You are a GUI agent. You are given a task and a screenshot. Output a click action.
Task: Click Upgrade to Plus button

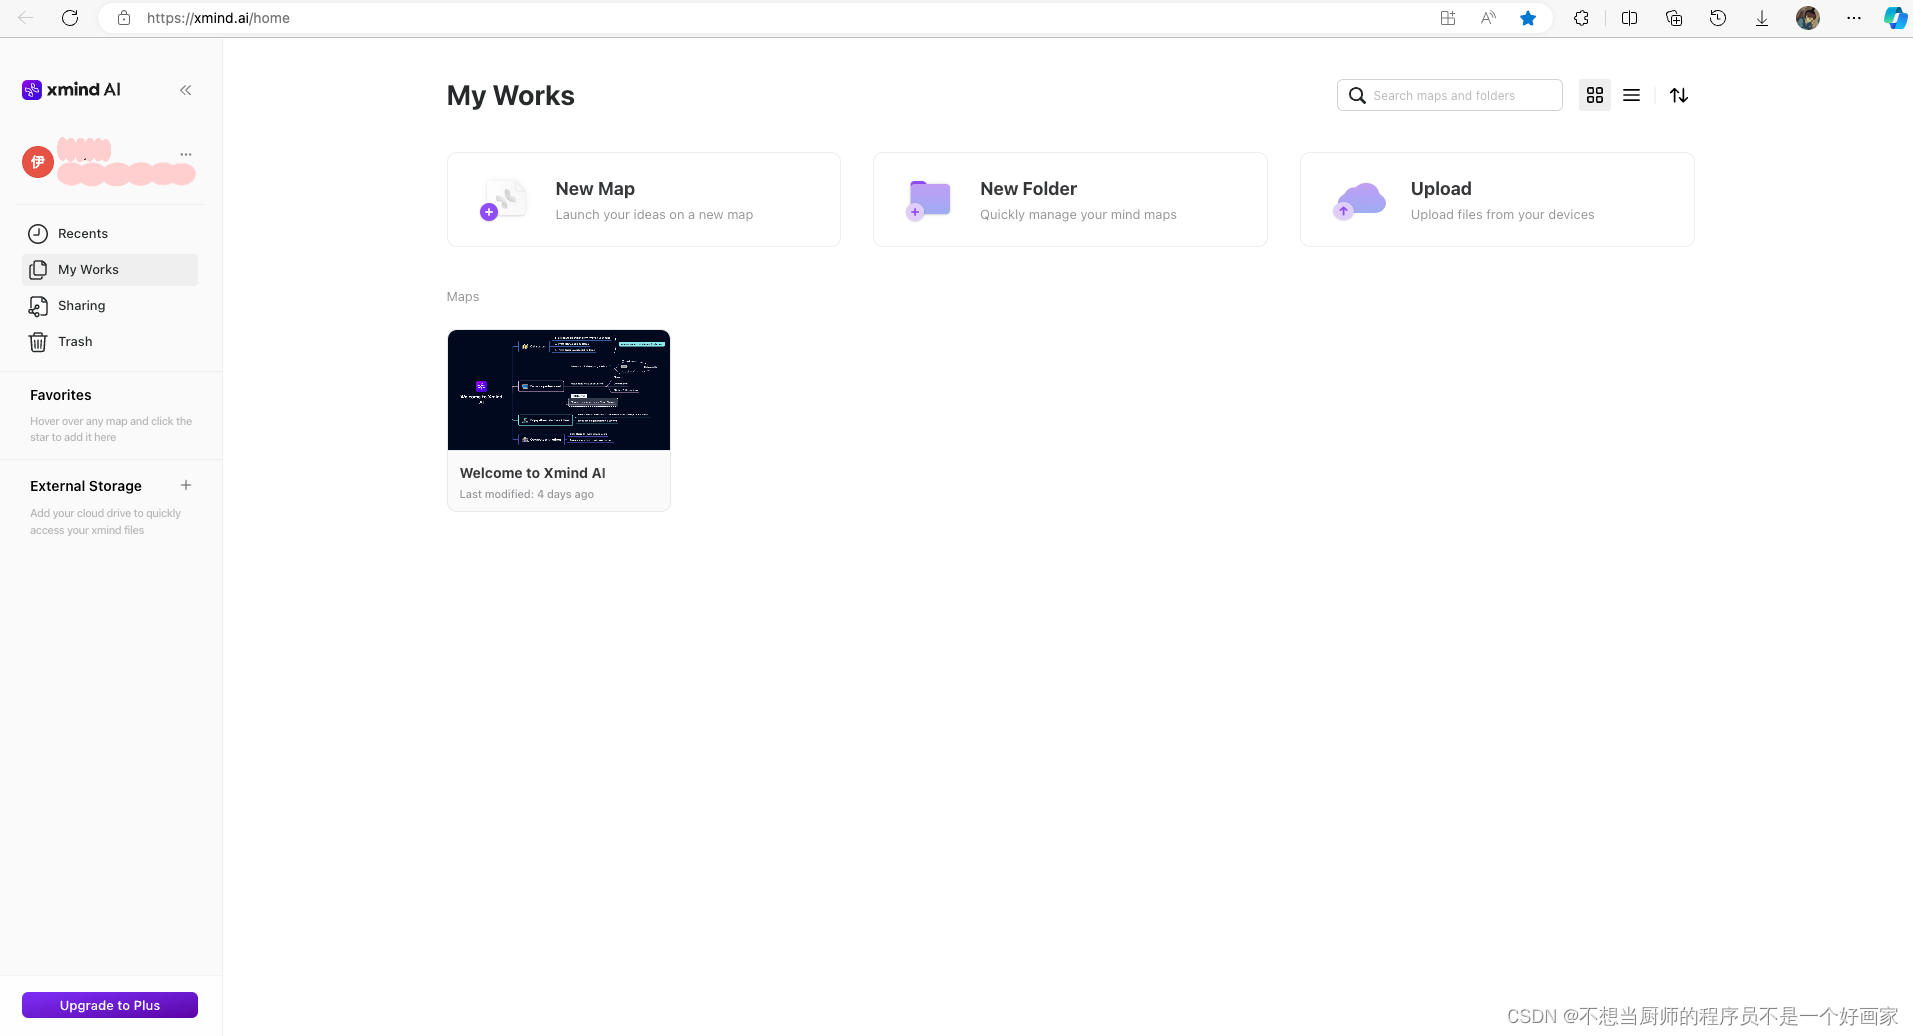[x=110, y=1005]
